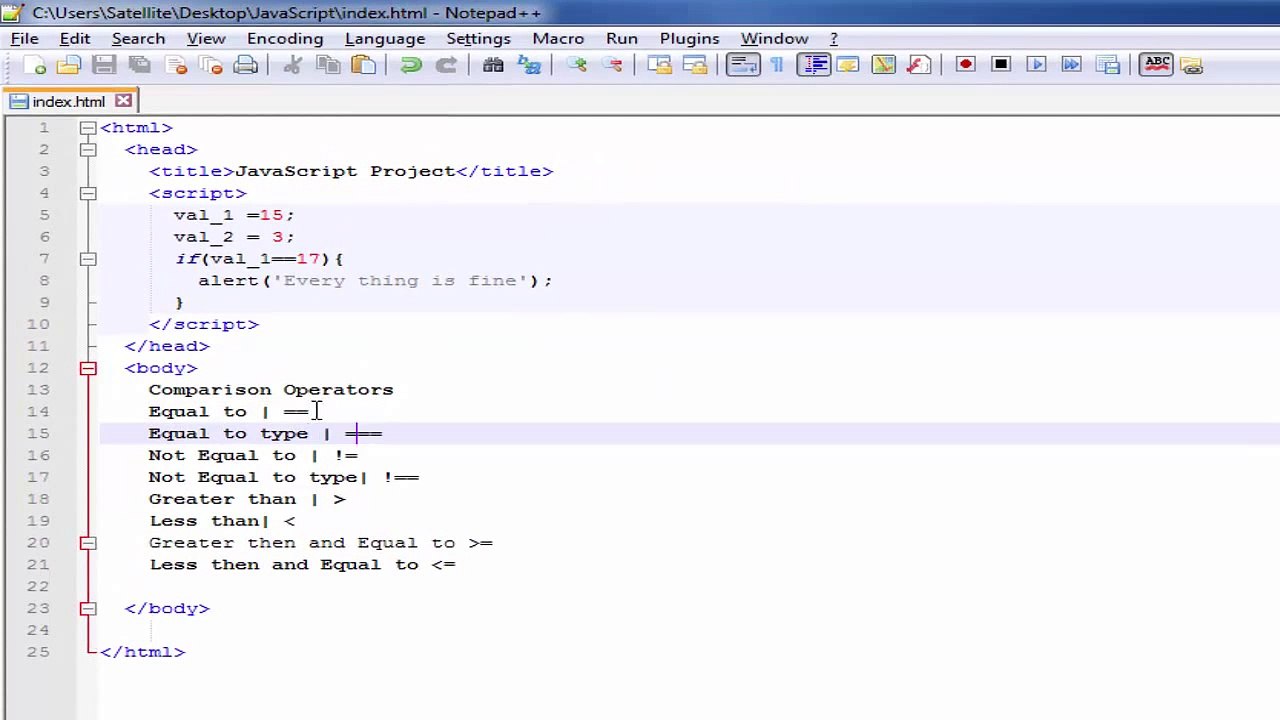Screen dimensions: 1280x720
Task: Click the 'val_2 = 3;' code line
Action: (234, 237)
